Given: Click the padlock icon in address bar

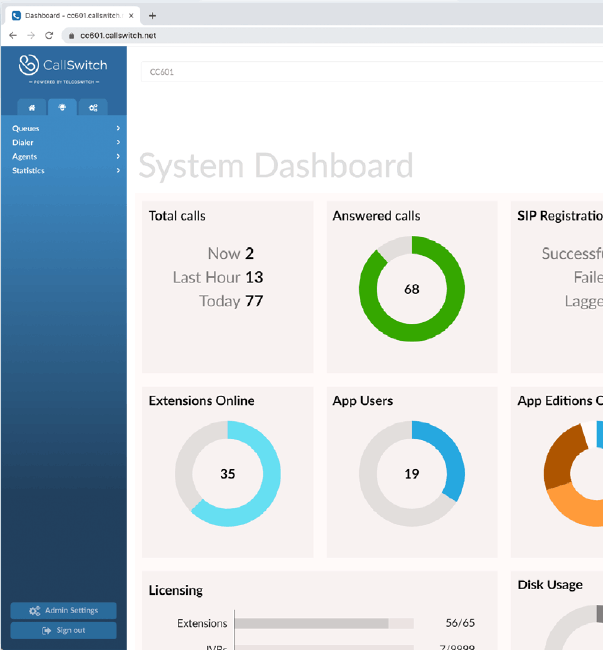Looking at the screenshot, I should pos(71,35).
